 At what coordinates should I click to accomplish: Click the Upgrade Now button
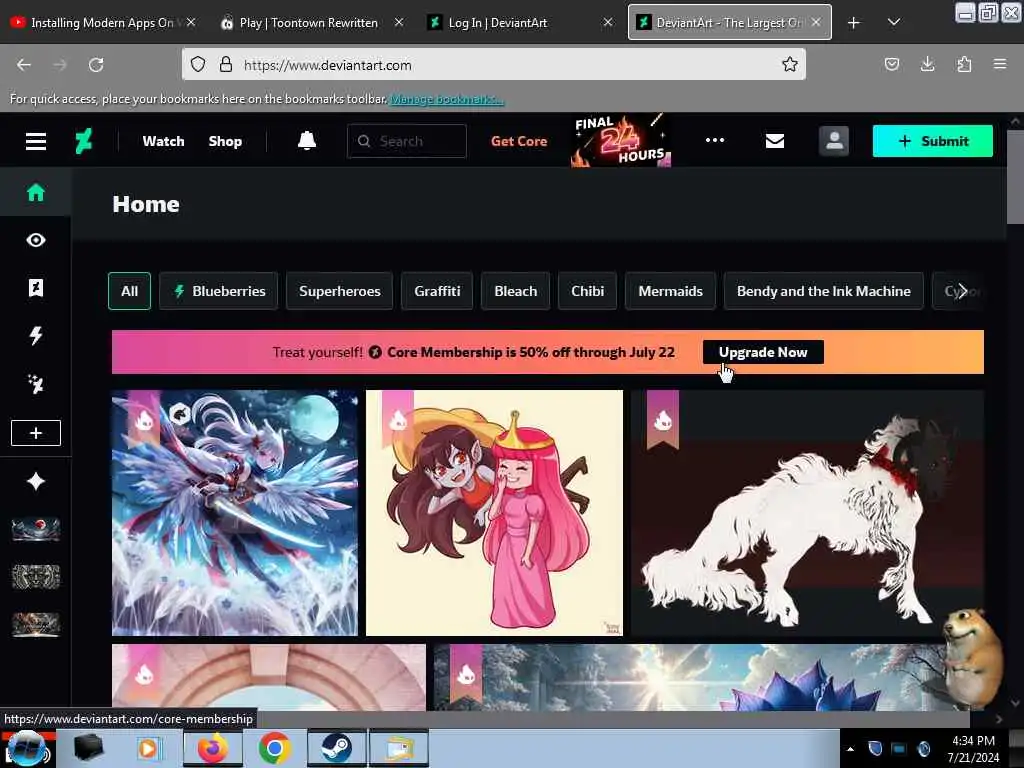pos(763,352)
